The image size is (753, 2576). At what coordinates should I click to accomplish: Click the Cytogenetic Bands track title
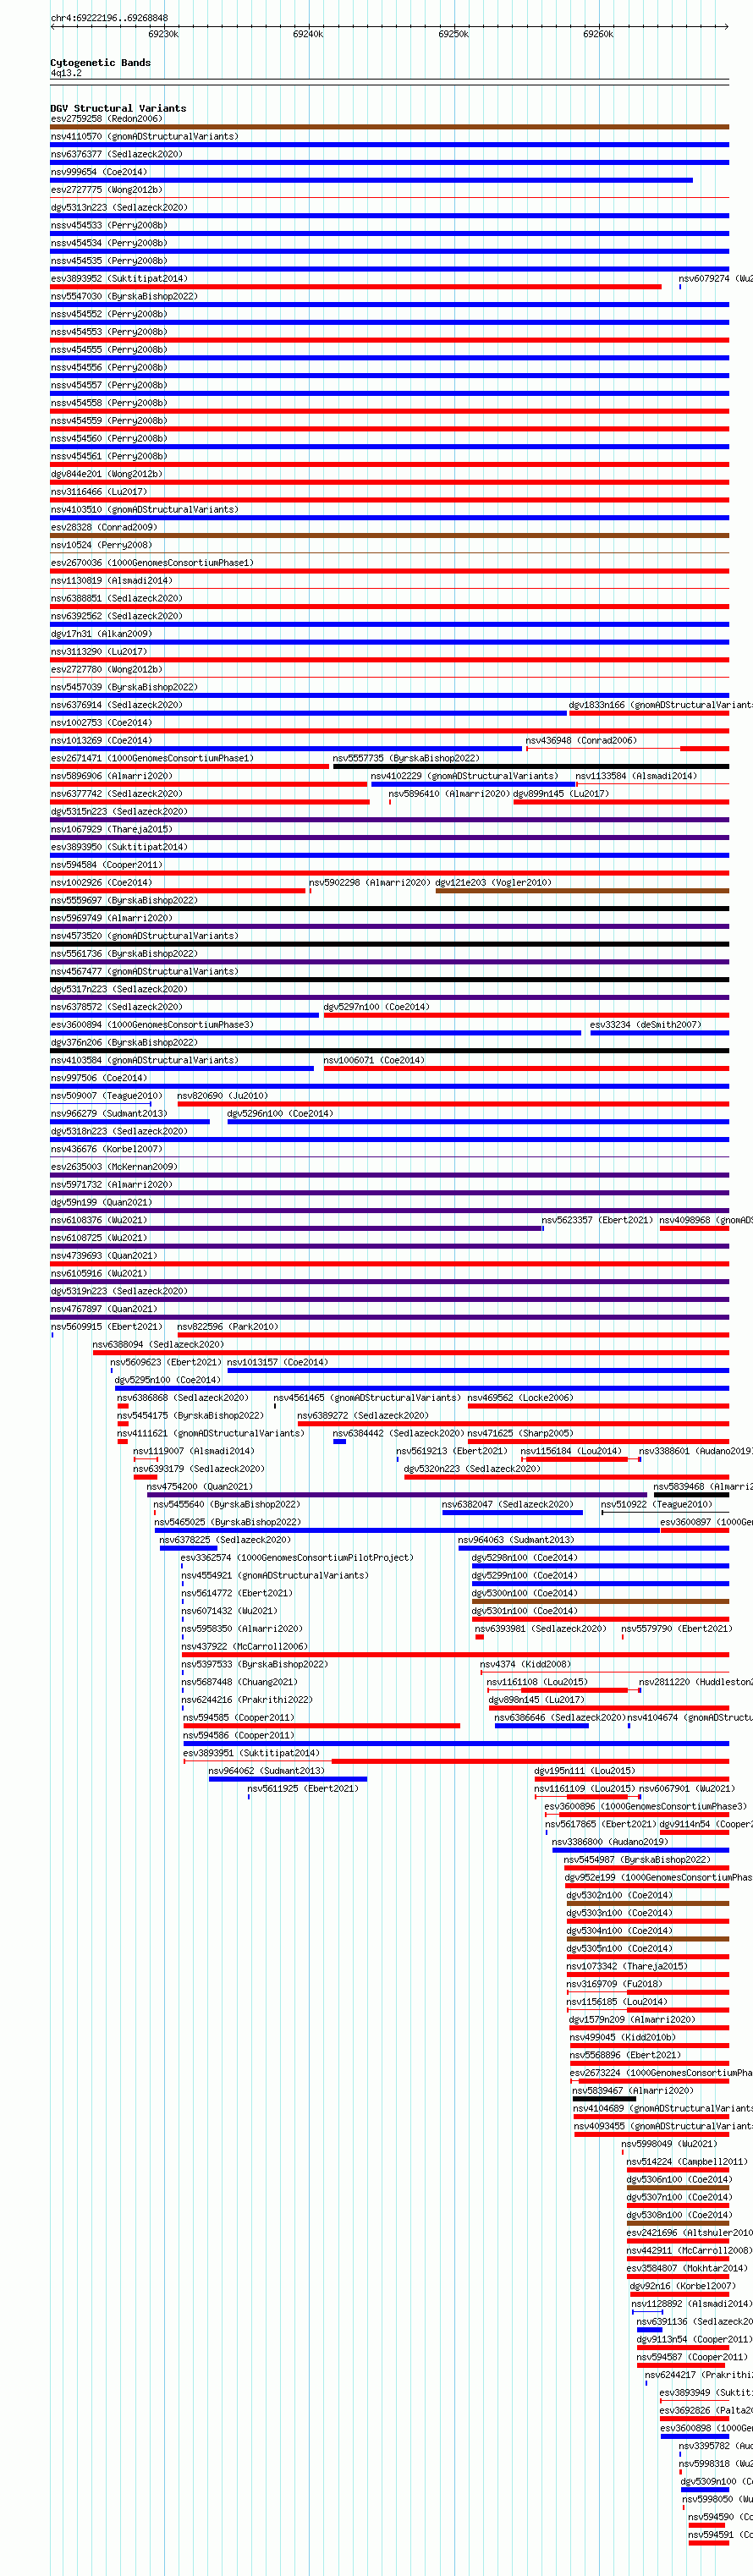pos(101,62)
